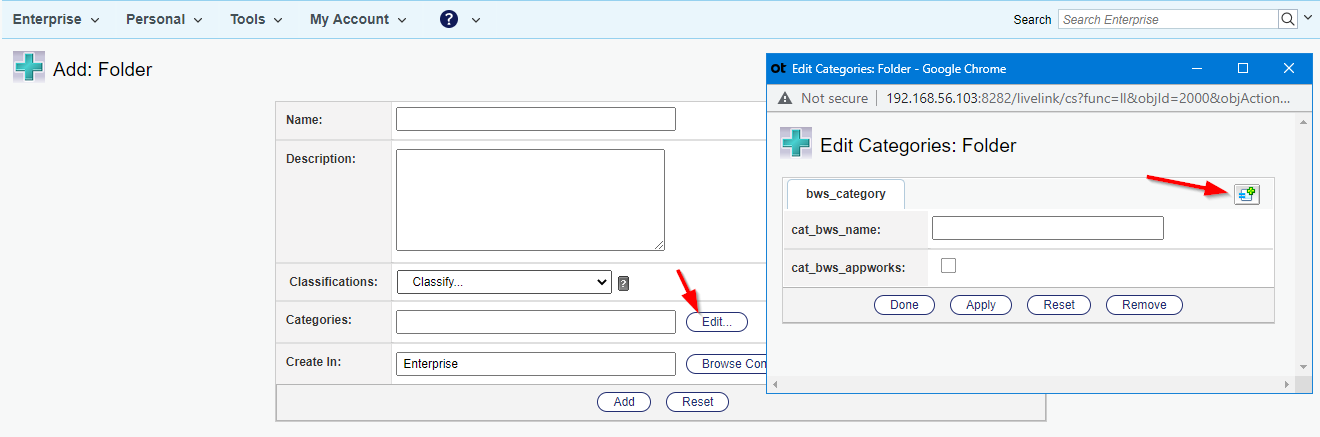Image resolution: width=1320 pixels, height=437 pixels.
Task: Select the bws_category tab
Action: (x=846, y=194)
